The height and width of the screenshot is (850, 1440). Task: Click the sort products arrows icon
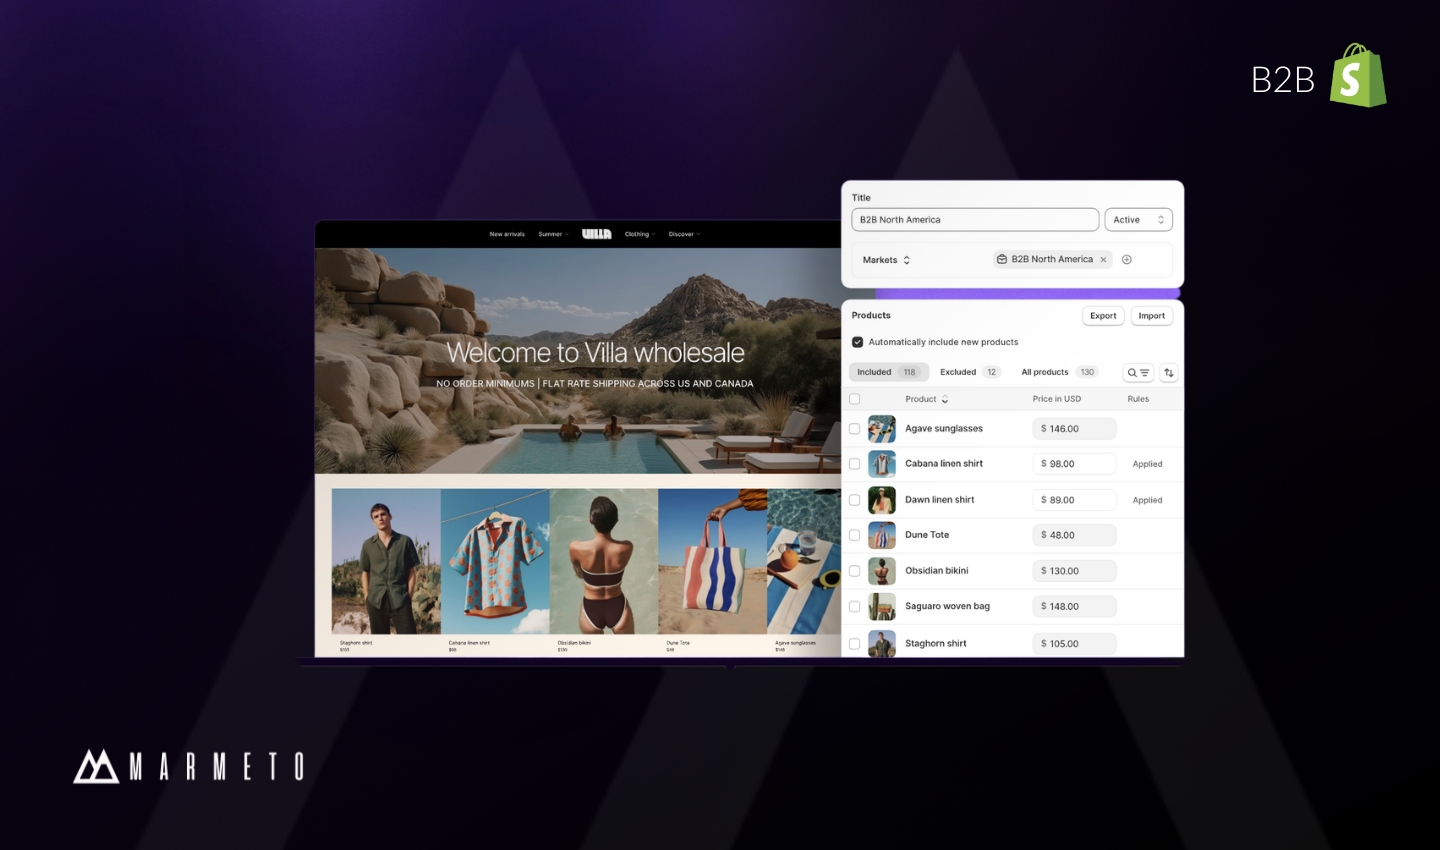1169,372
